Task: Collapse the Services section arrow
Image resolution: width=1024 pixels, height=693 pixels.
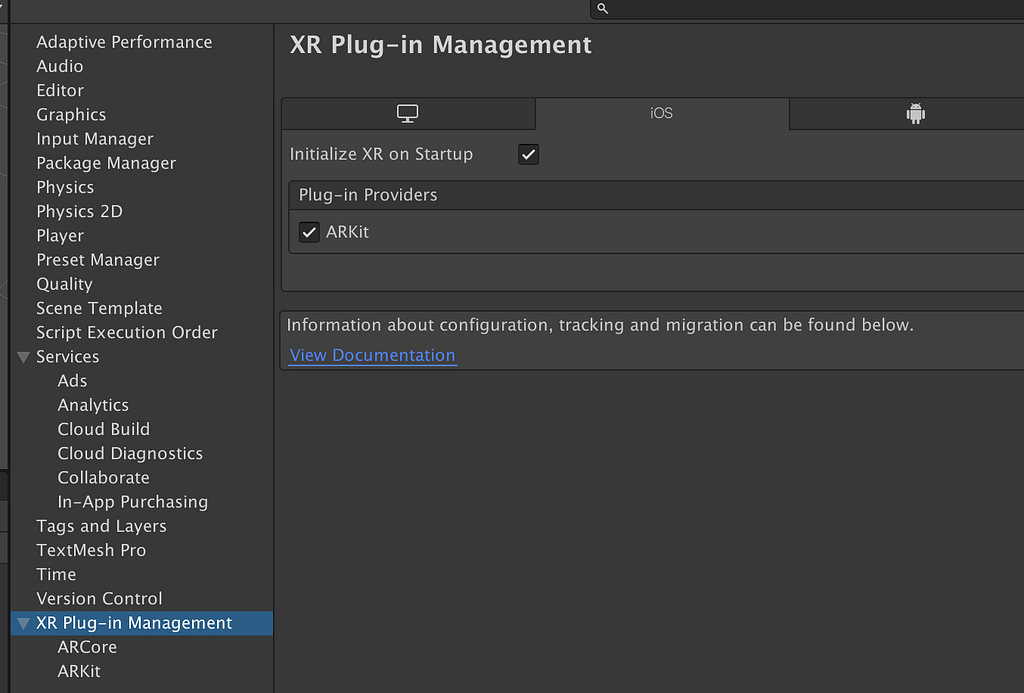Action: [24, 357]
